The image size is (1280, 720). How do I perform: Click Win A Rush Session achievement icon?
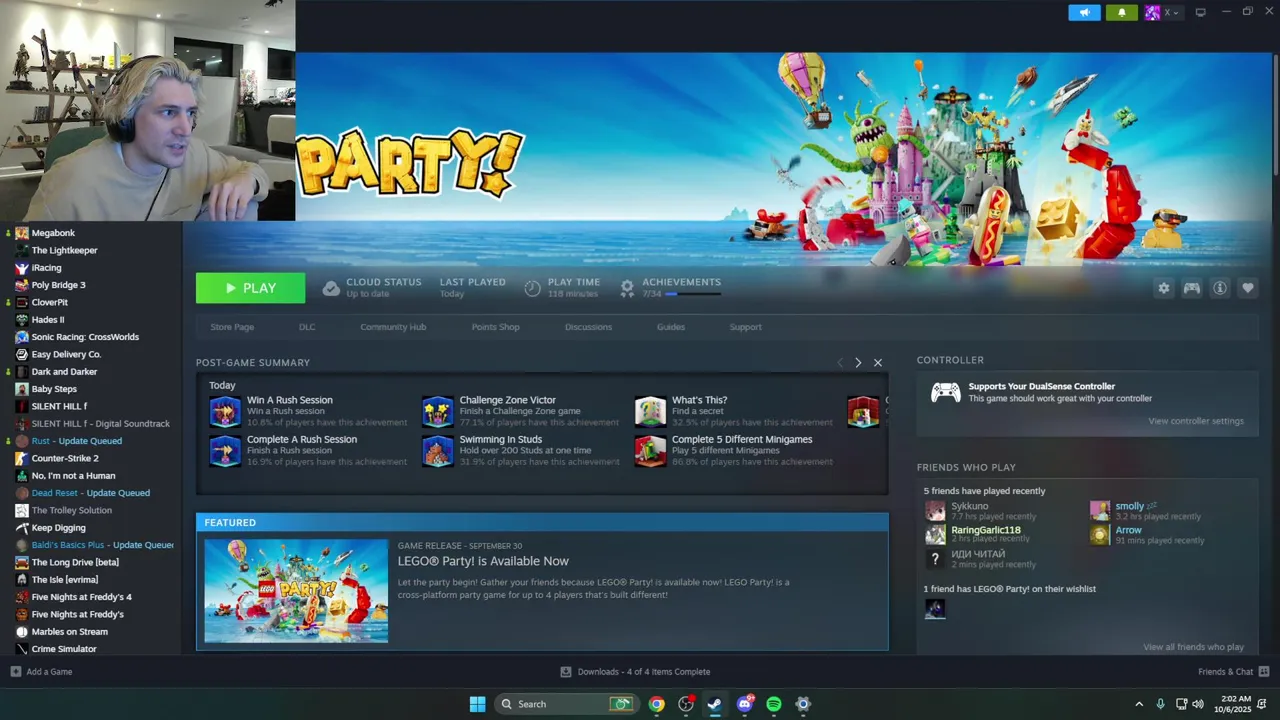coord(225,411)
